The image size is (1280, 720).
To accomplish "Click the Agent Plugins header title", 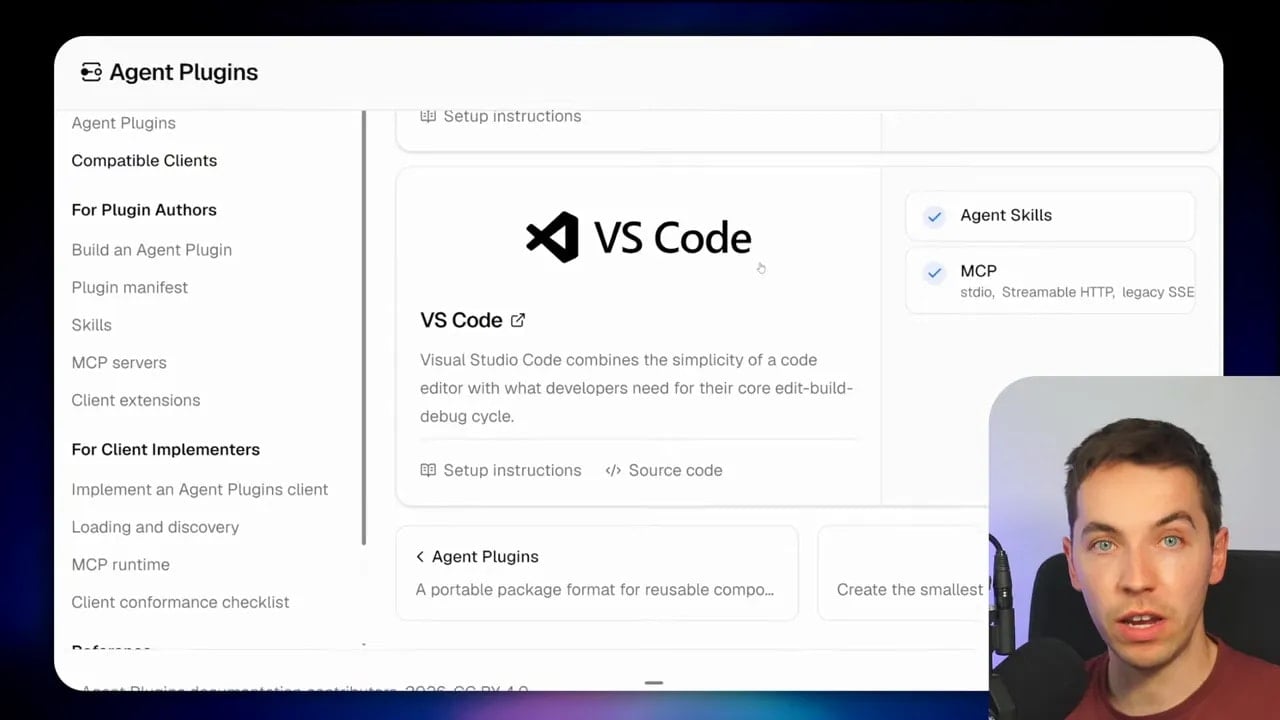I will tap(183, 72).
